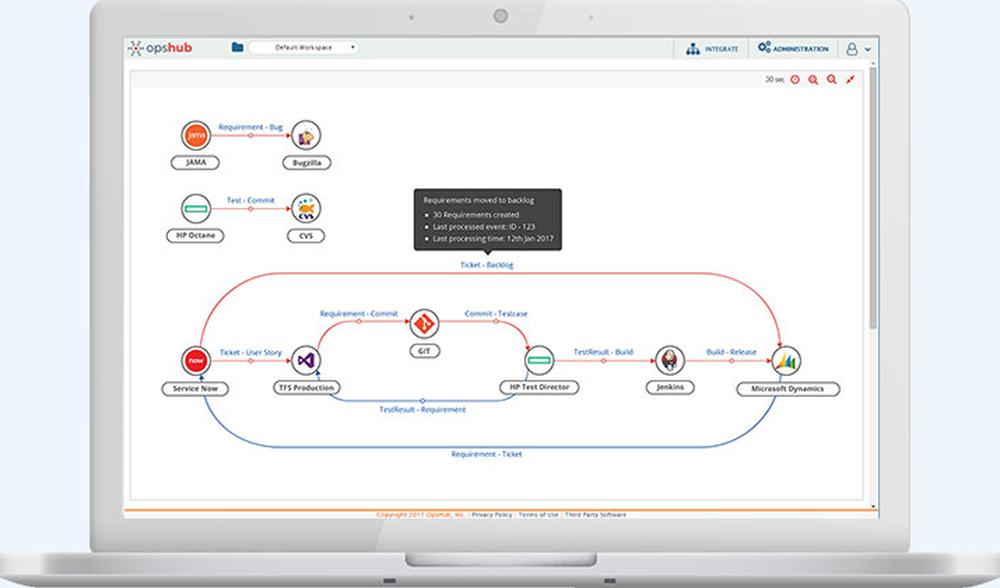Expand the user account chevron

[867, 49]
